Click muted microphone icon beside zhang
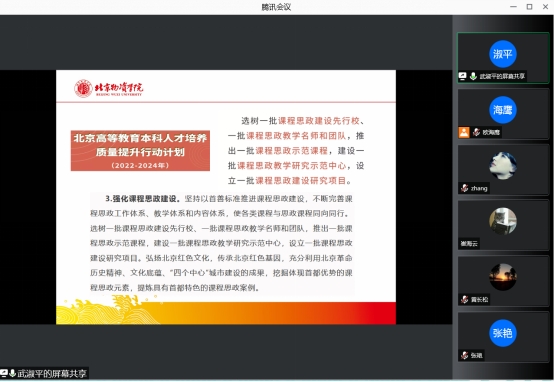The height and width of the screenshot is (382, 554). 465,188
